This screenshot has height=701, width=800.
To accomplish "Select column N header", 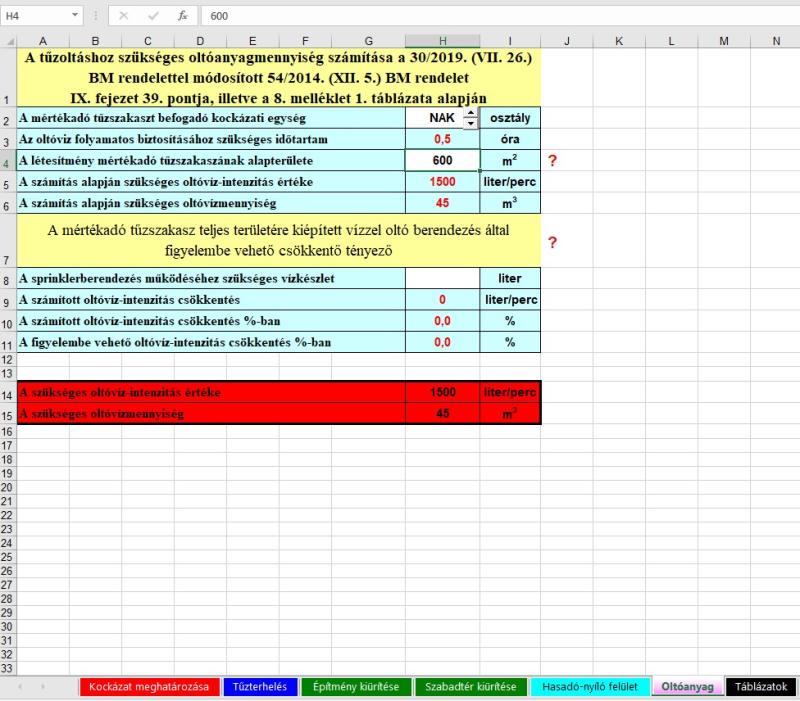I will (x=776, y=41).
